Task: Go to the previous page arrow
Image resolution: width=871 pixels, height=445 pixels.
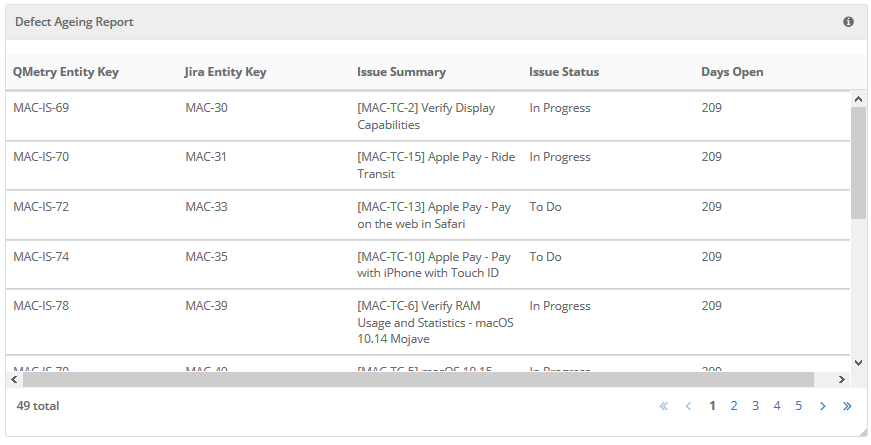Action: [x=688, y=406]
